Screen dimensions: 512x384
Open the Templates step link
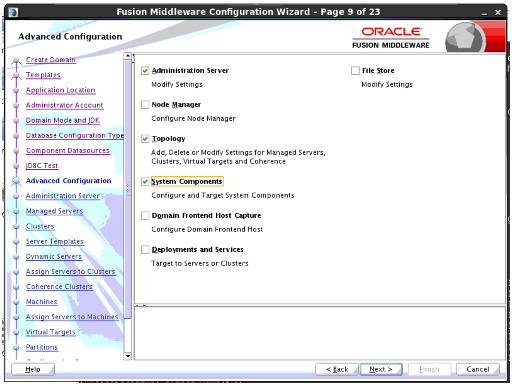(43, 75)
